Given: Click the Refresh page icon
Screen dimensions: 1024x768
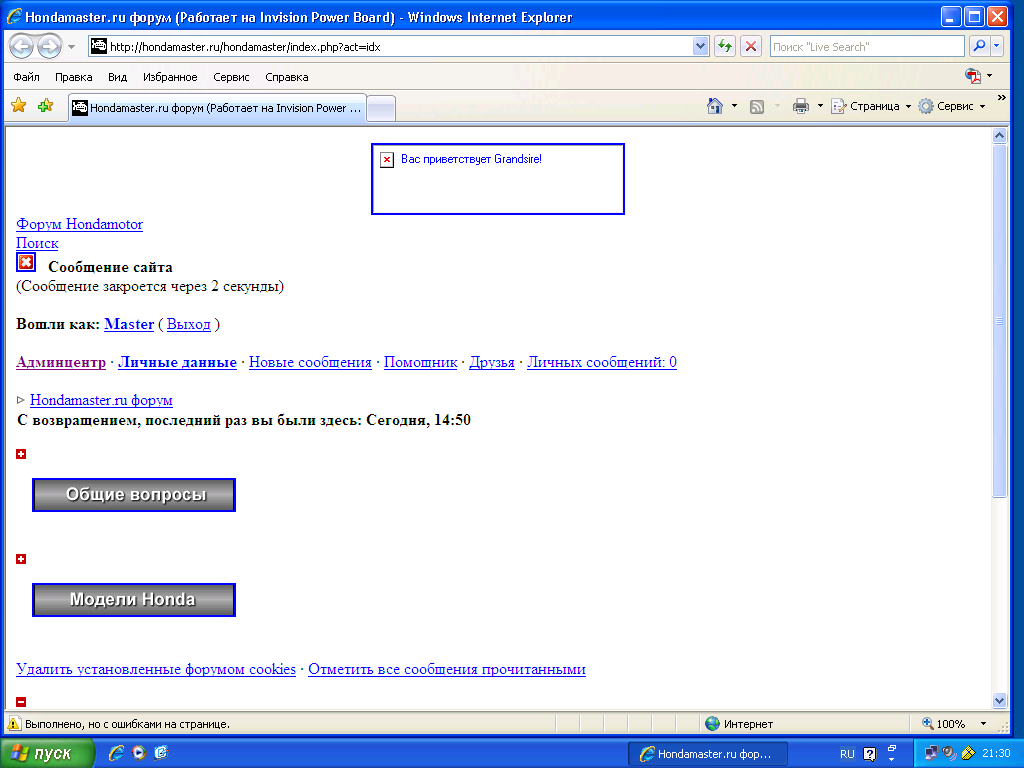Looking at the screenshot, I should click(725, 47).
